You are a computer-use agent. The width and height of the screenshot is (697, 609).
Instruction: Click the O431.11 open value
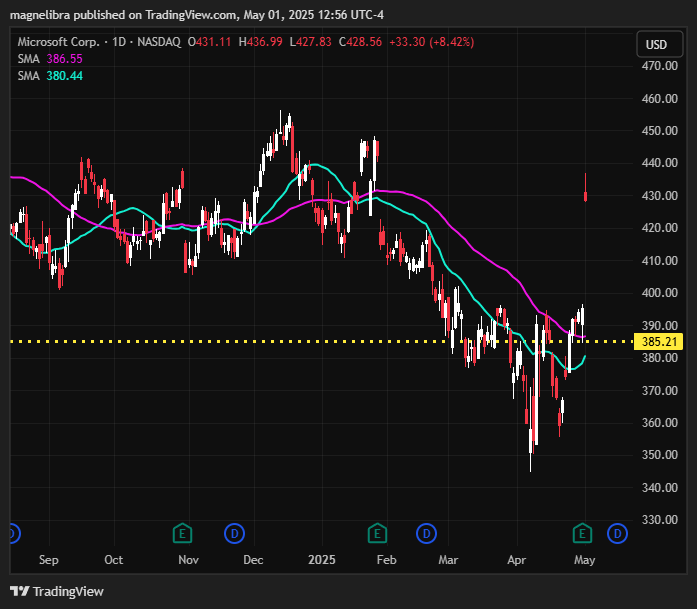point(209,42)
